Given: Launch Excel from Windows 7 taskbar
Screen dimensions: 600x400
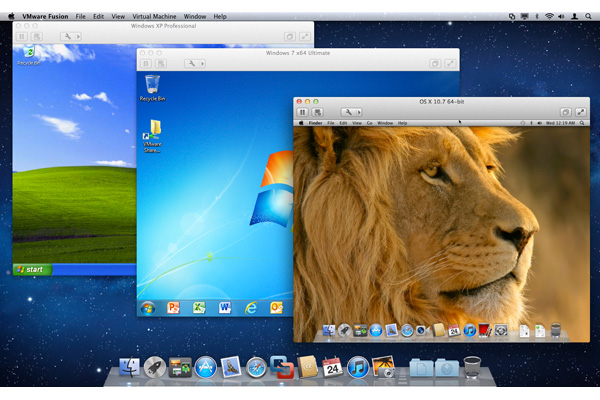Looking at the screenshot, I should pyautogui.click(x=199, y=307).
